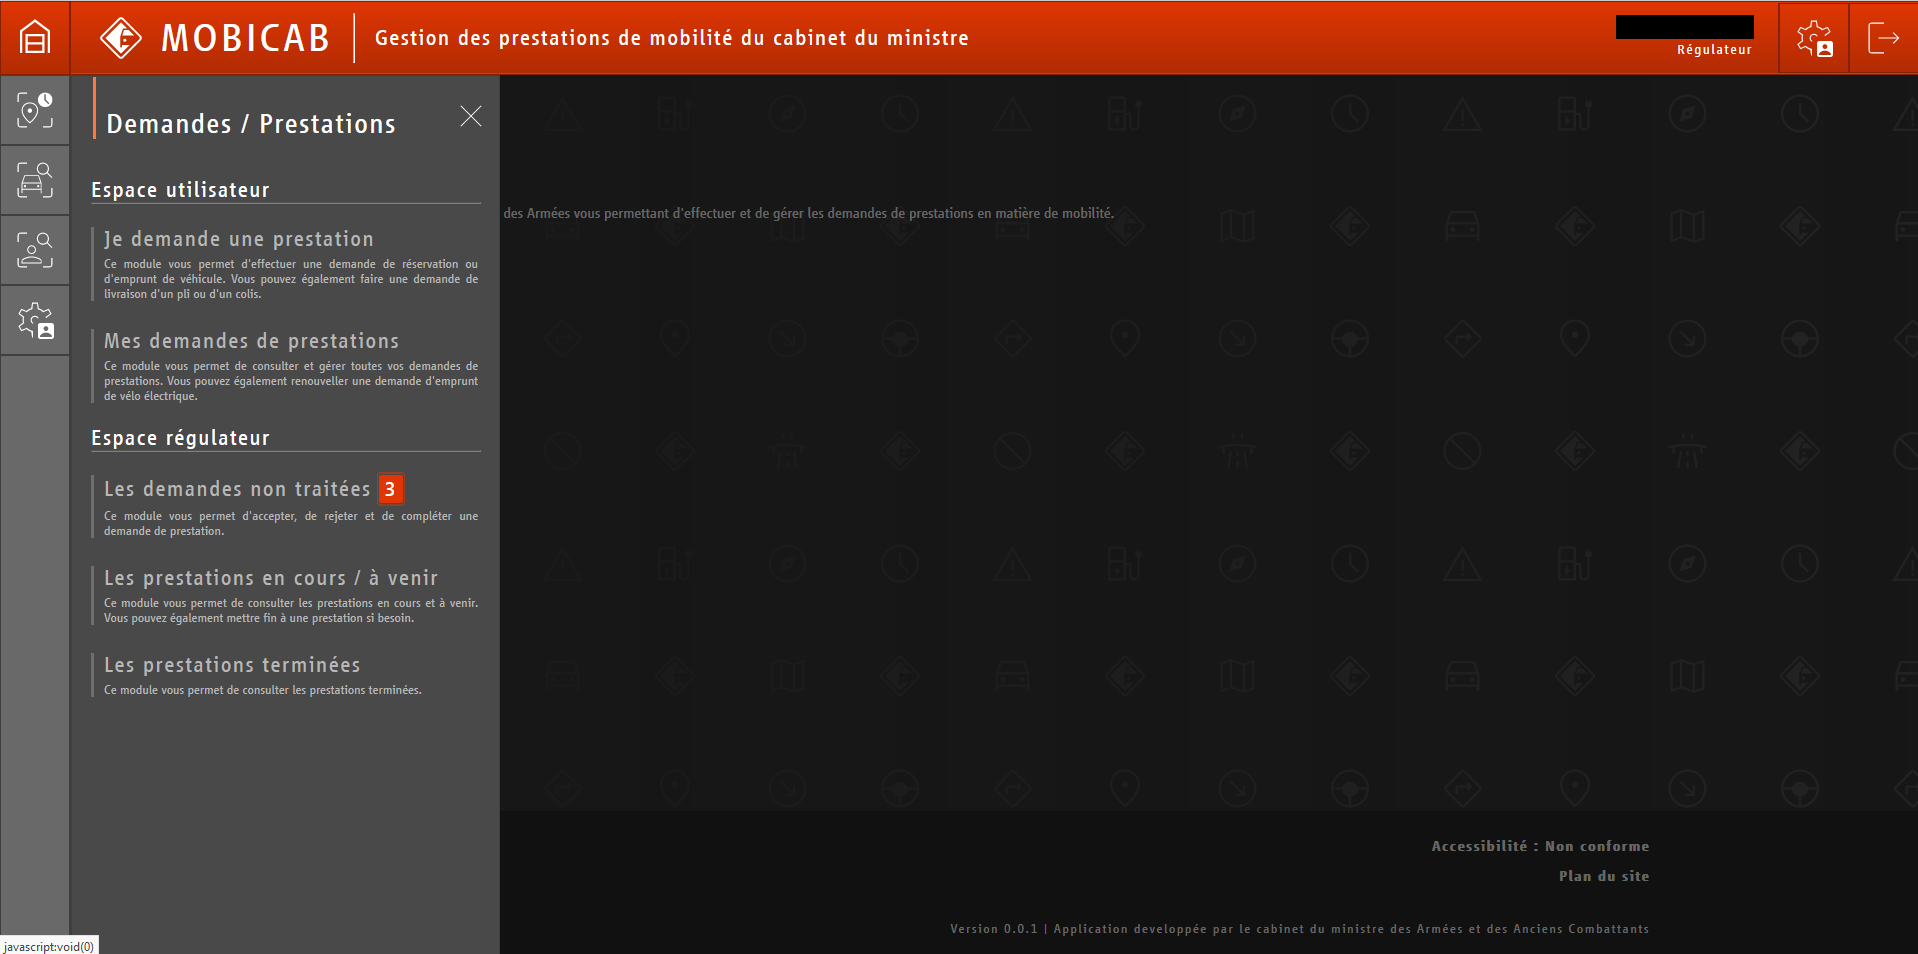This screenshot has width=1918, height=954.
Task: Click the MOBICAB logo diamond icon
Action: click(120, 37)
